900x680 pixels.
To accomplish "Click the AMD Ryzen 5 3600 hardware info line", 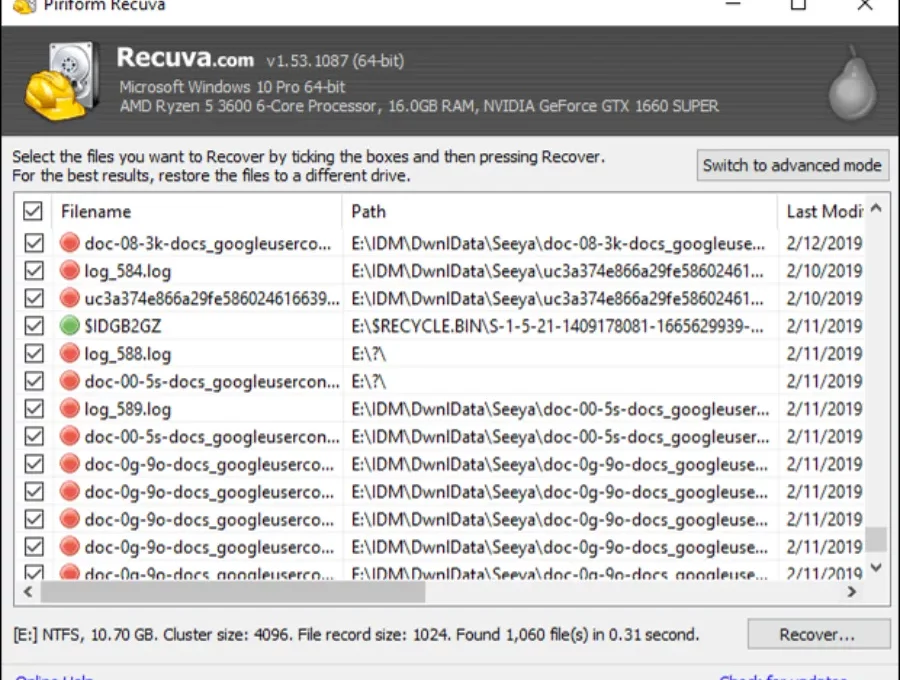I will pyautogui.click(x=419, y=106).
